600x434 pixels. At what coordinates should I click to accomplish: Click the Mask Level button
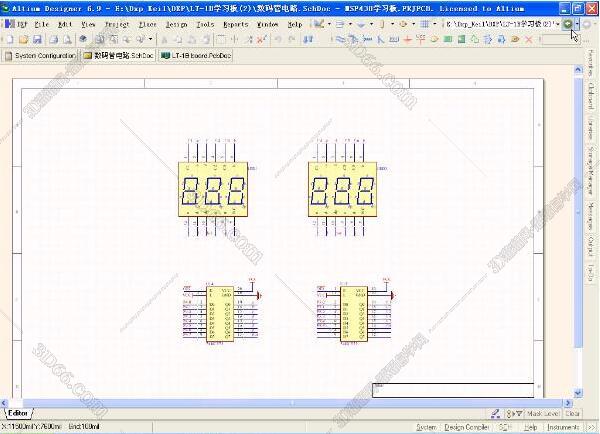click(x=543, y=413)
